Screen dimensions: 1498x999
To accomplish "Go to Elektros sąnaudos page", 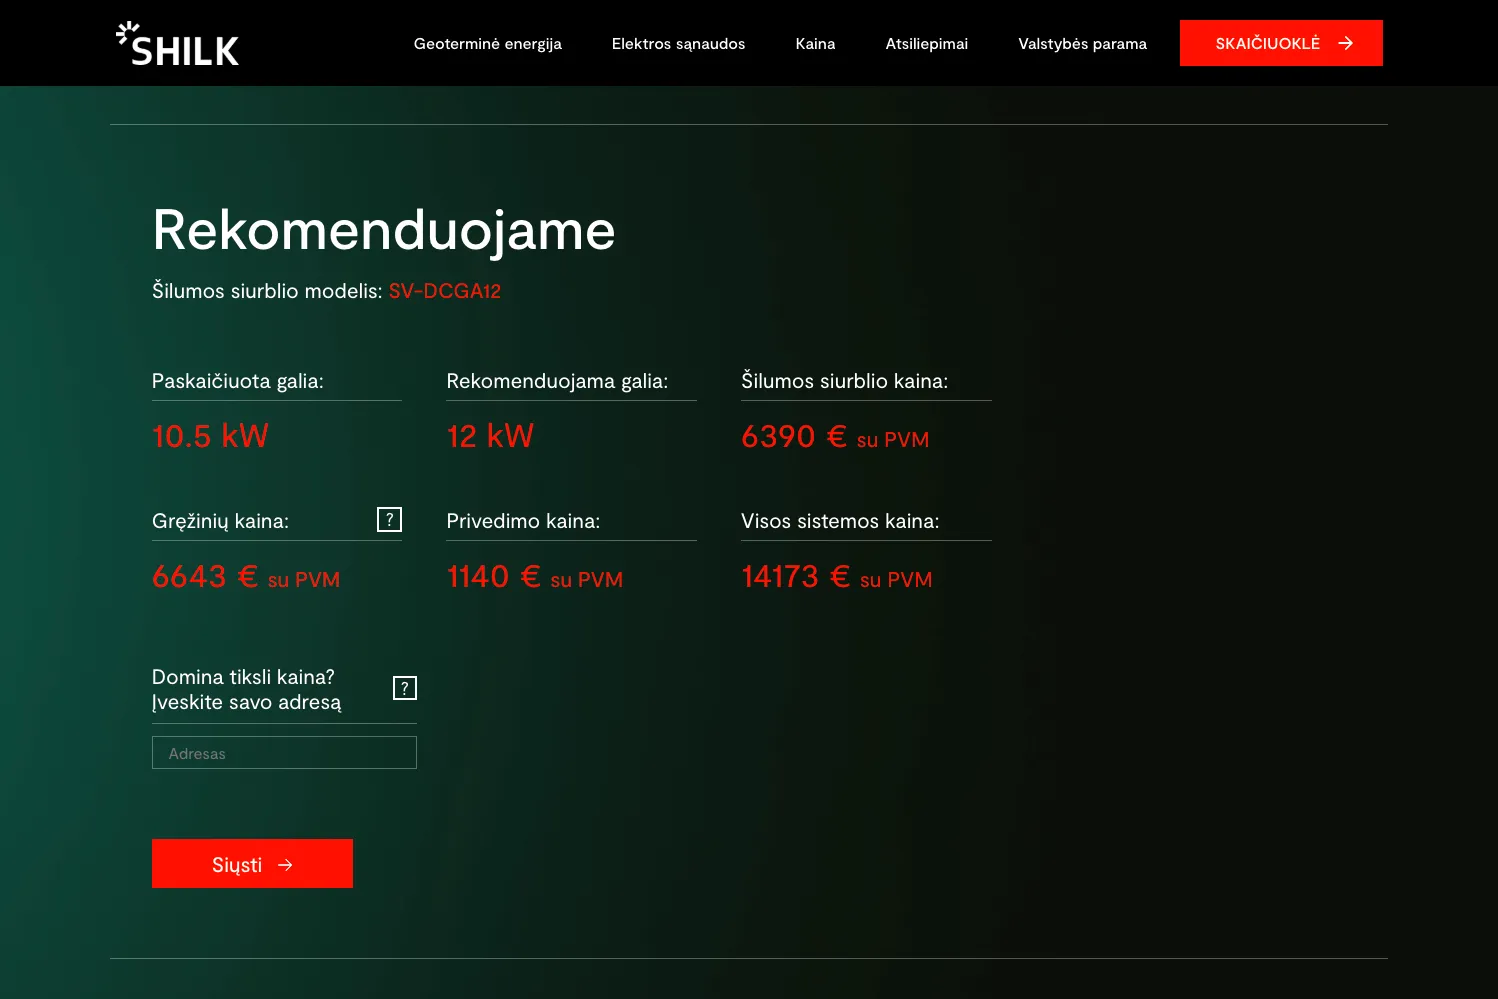I will click(678, 44).
